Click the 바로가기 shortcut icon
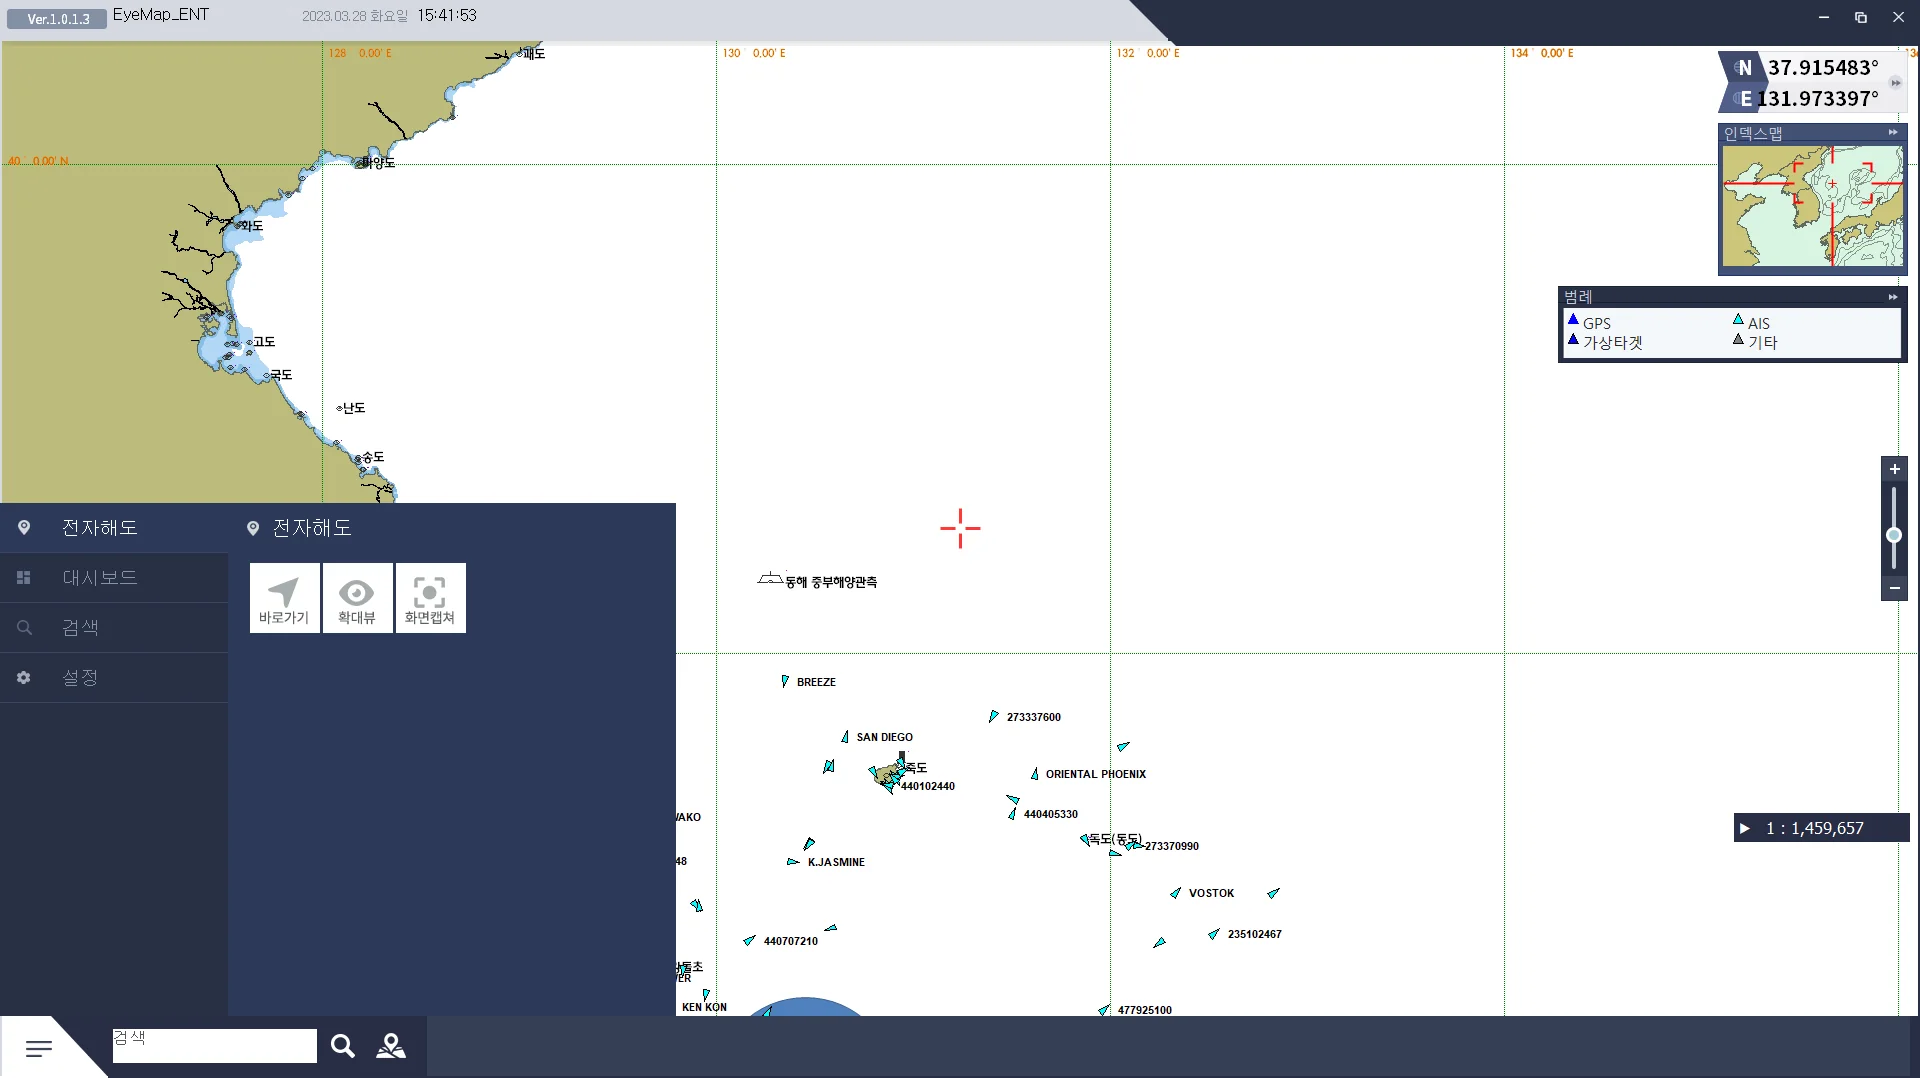The width and height of the screenshot is (1920, 1078). 285,598
